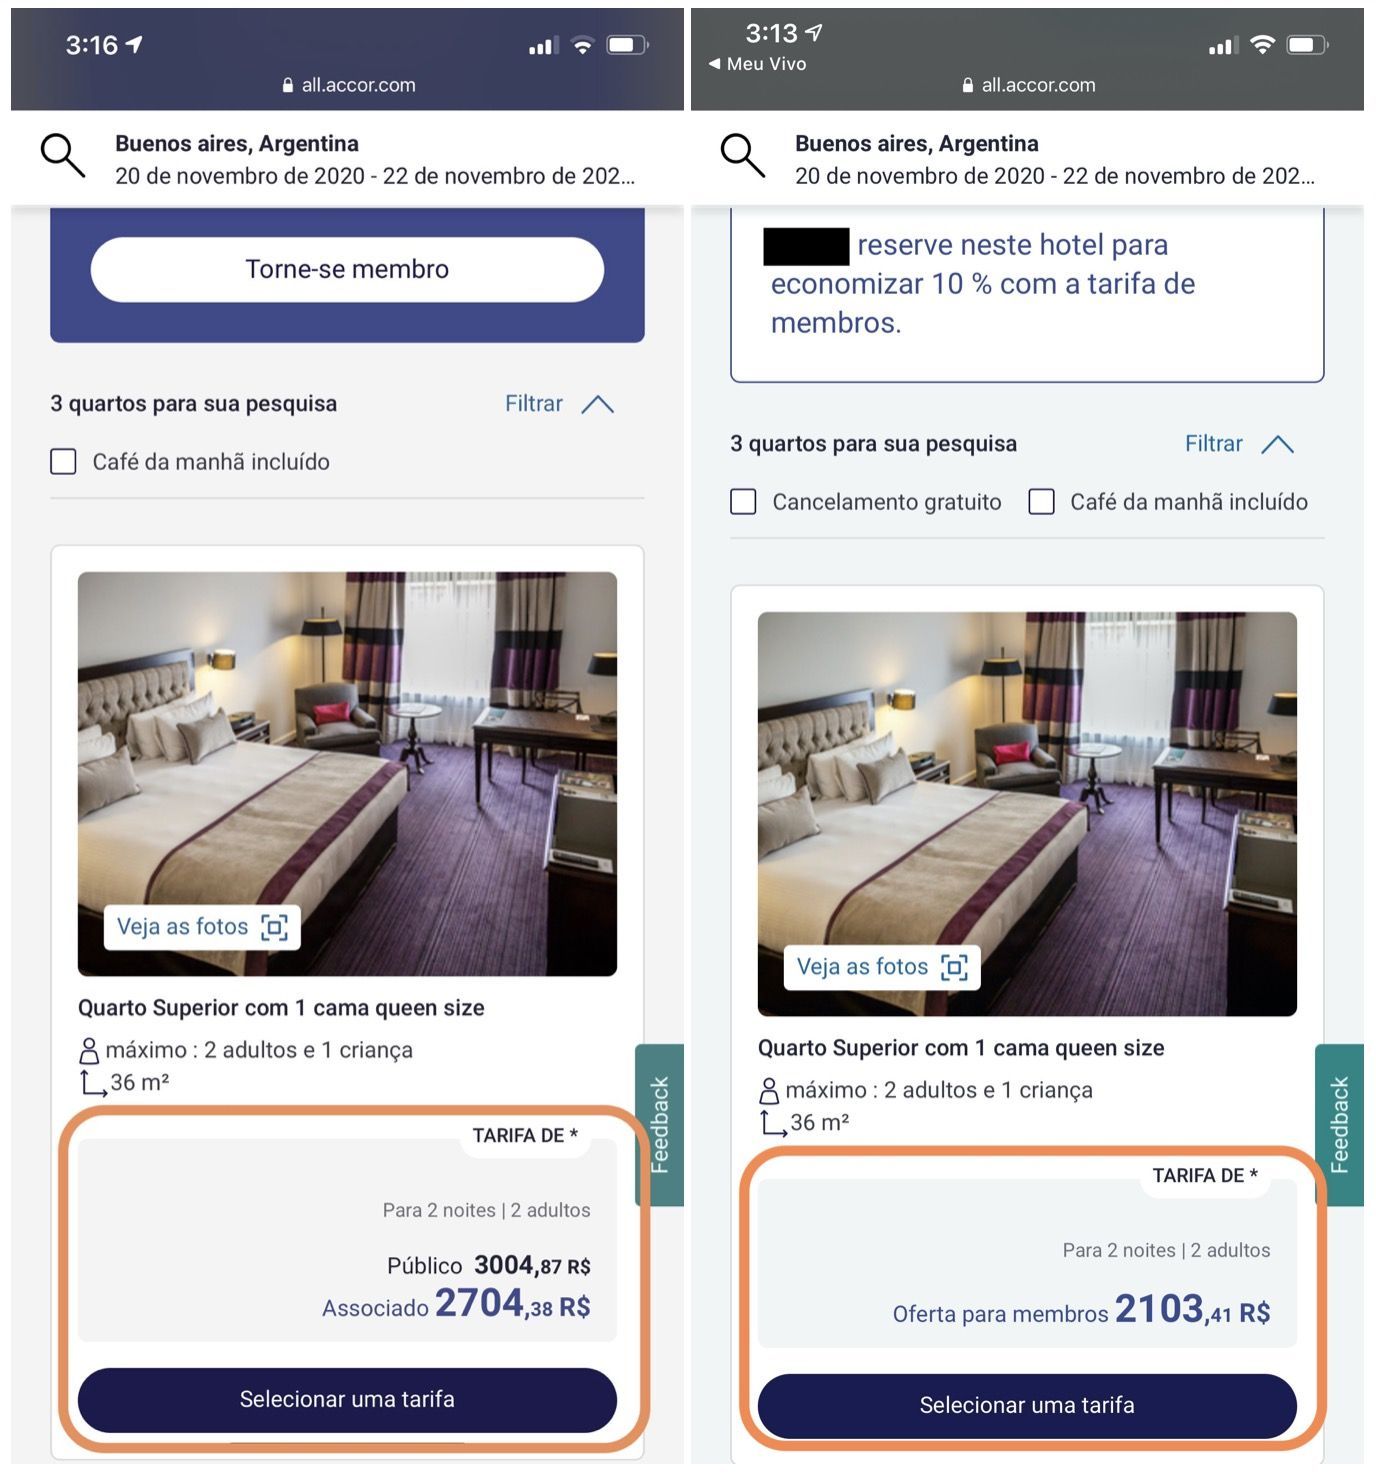
Task: Open fullscreen photo icon on right room image
Action: [954, 967]
